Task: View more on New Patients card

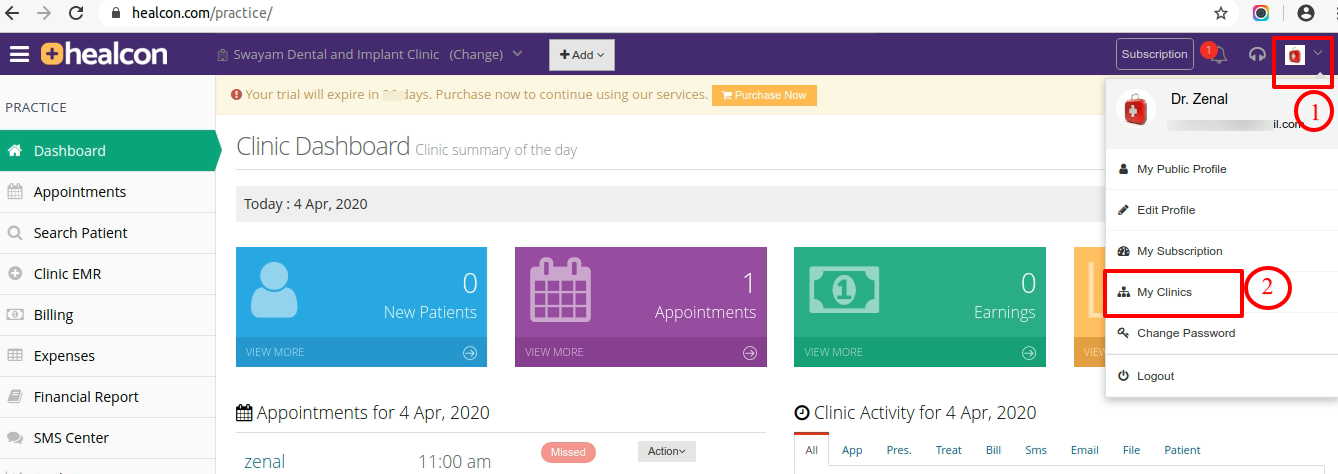Action: click(x=361, y=352)
